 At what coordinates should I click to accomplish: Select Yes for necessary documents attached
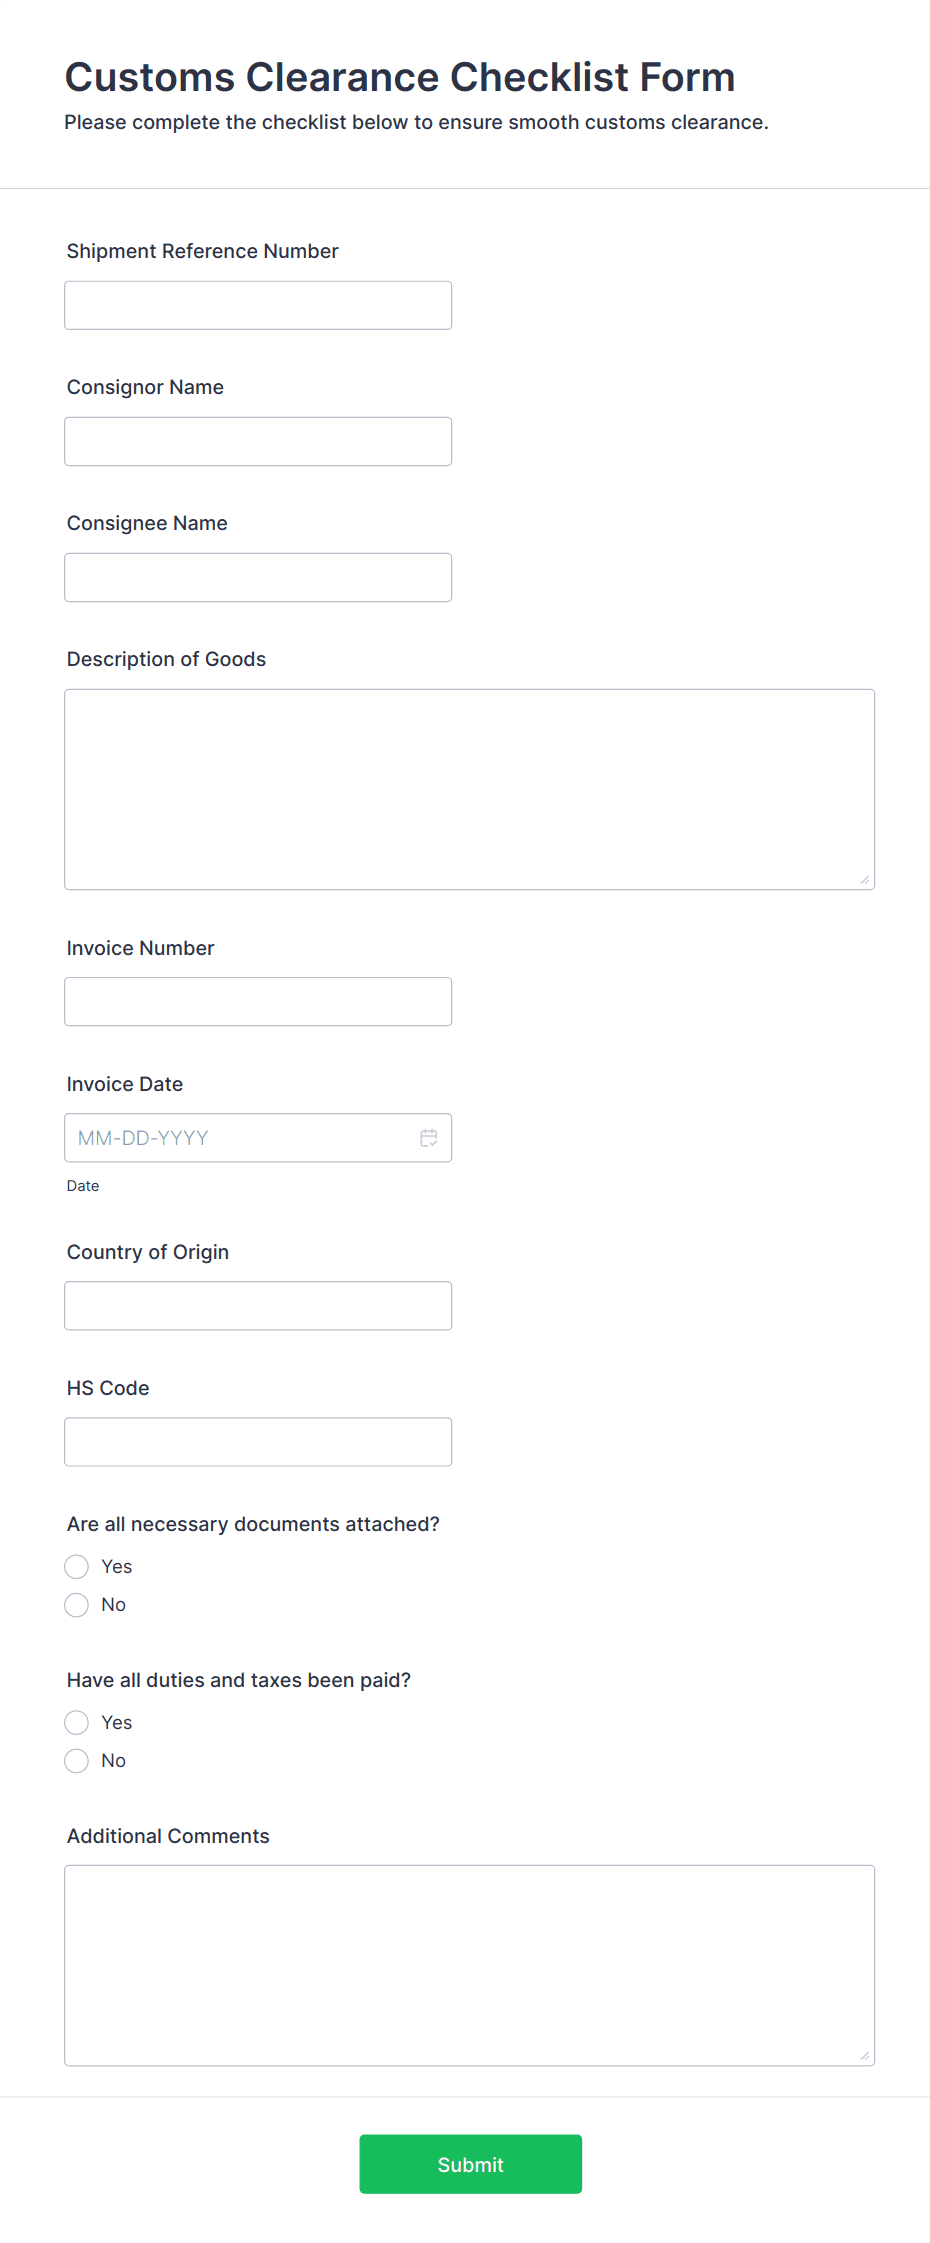click(x=77, y=1567)
